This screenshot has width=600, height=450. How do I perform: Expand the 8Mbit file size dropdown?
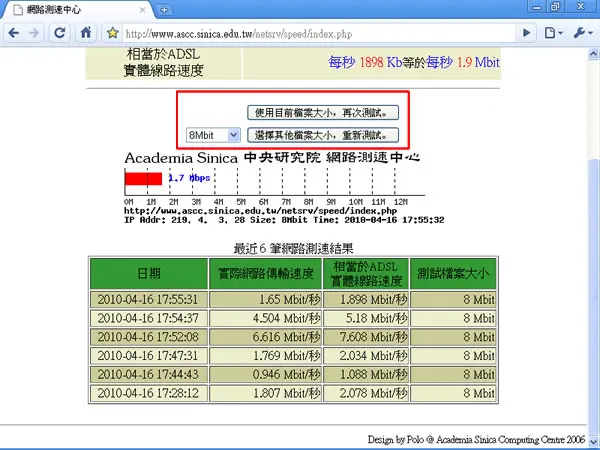coord(213,135)
